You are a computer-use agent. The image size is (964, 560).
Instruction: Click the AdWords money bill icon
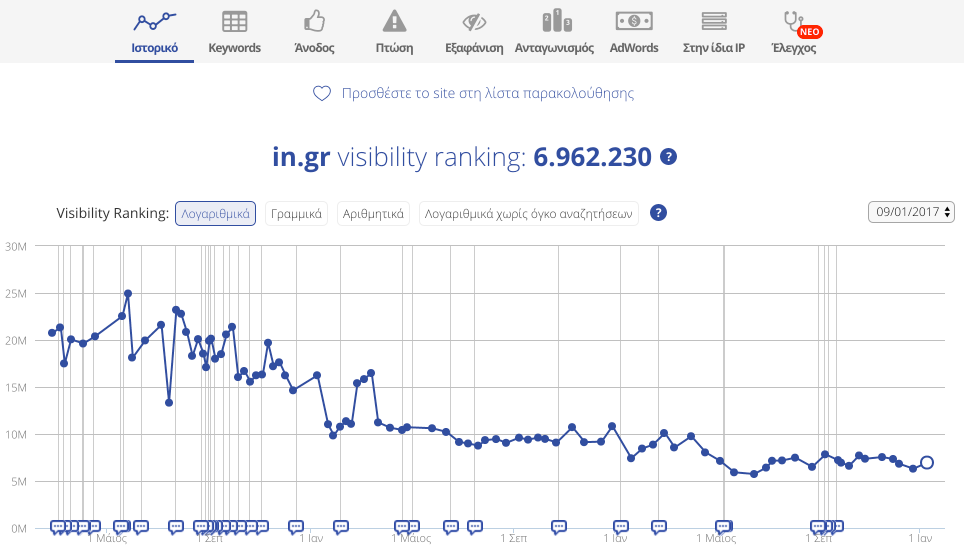[x=634, y=21]
